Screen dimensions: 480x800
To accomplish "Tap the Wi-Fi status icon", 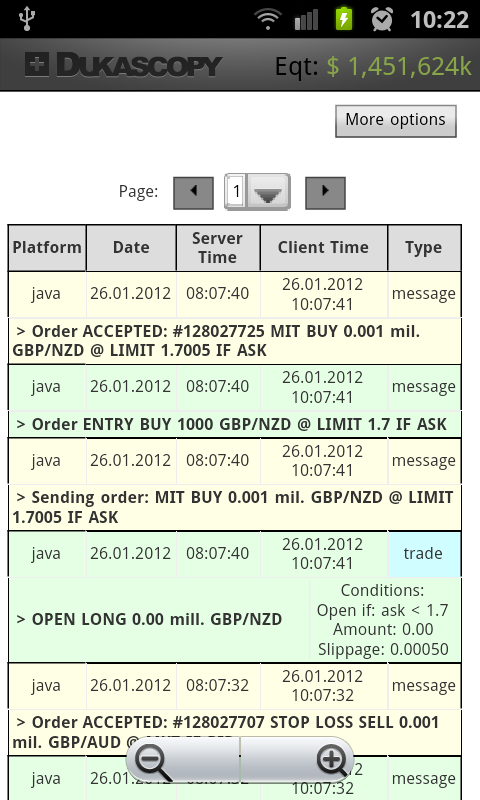I will tap(268, 19).
